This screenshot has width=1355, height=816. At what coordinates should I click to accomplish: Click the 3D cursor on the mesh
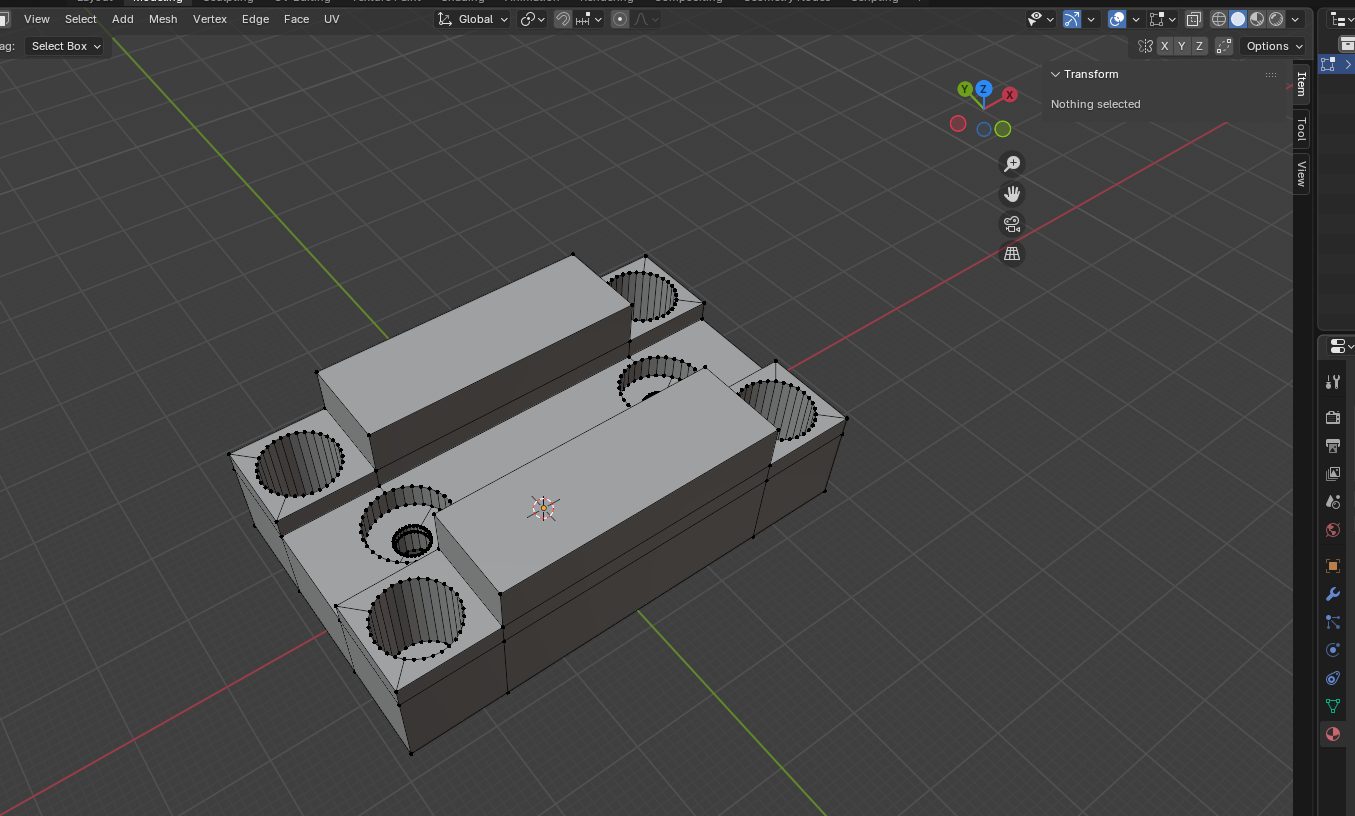pos(543,508)
